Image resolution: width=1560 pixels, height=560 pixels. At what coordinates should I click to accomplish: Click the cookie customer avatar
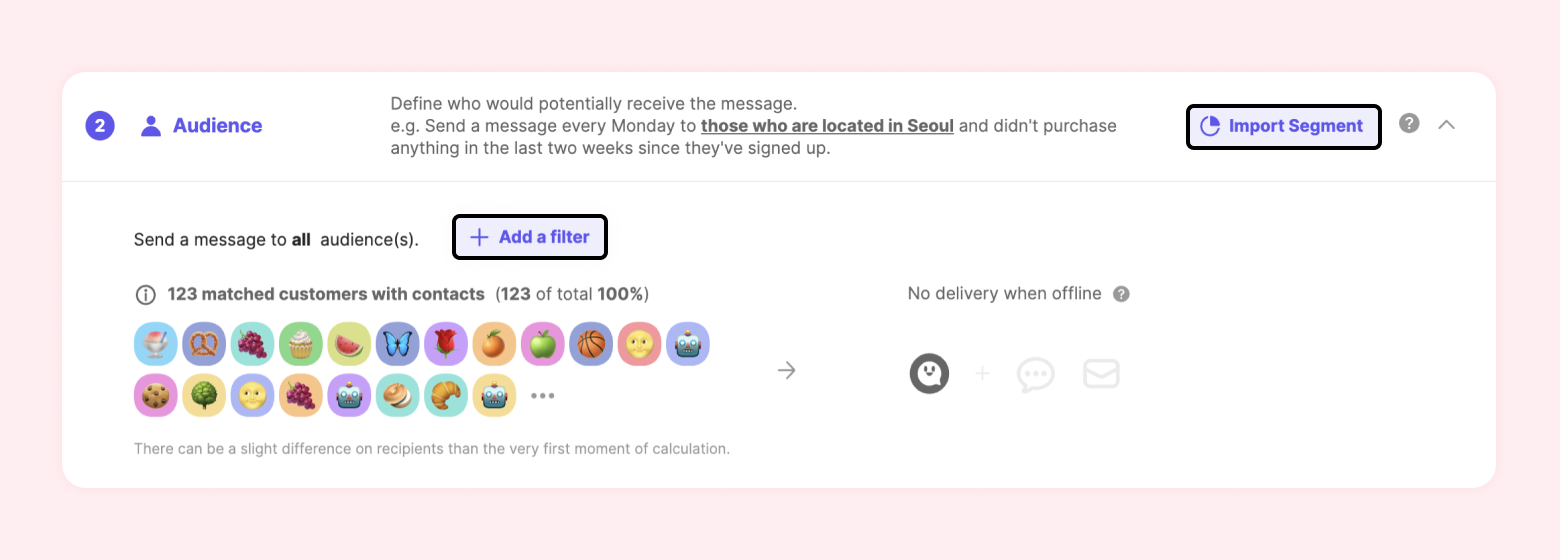click(x=155, y=395)
